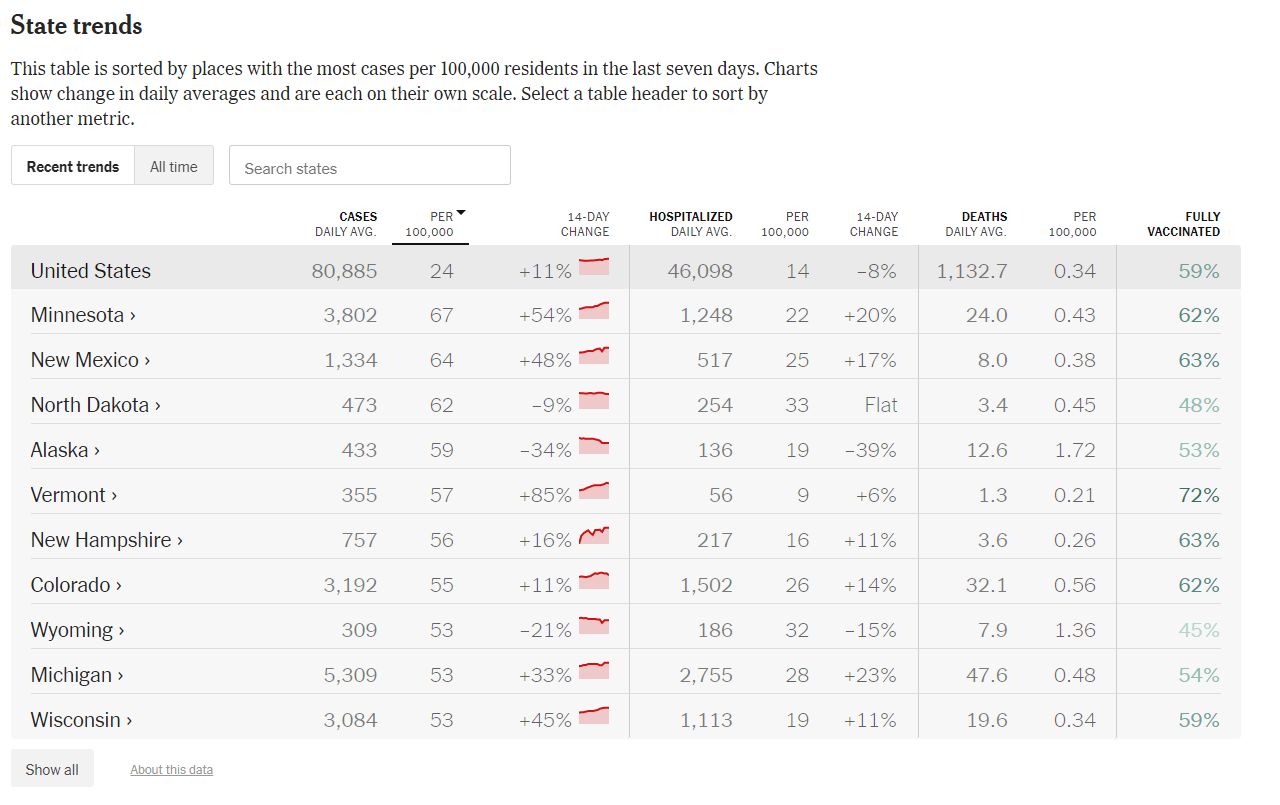Sort table by Cases Daily Avg.

(346, 224)
